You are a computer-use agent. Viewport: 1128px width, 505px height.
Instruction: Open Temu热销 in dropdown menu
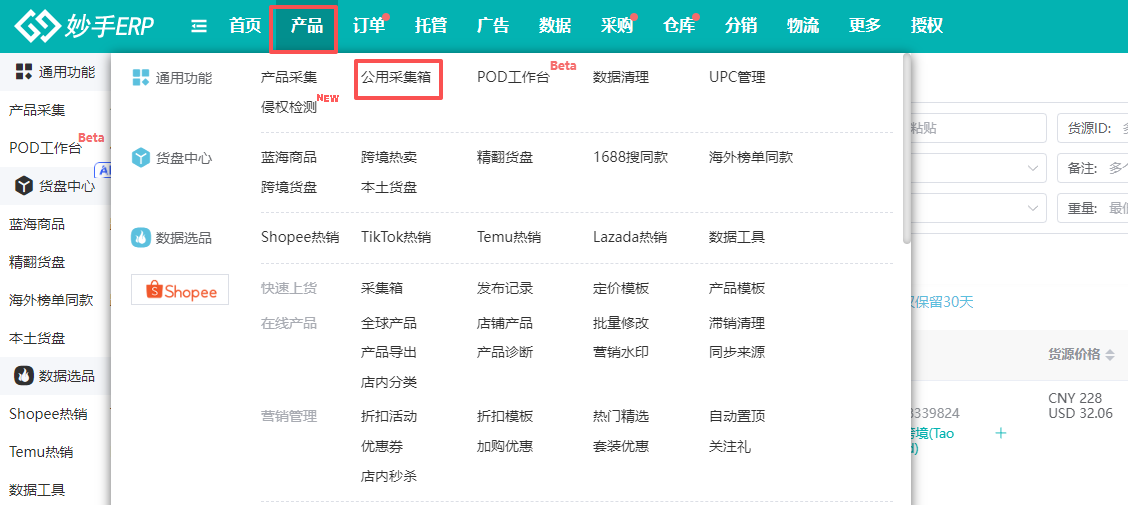[509, 237]
